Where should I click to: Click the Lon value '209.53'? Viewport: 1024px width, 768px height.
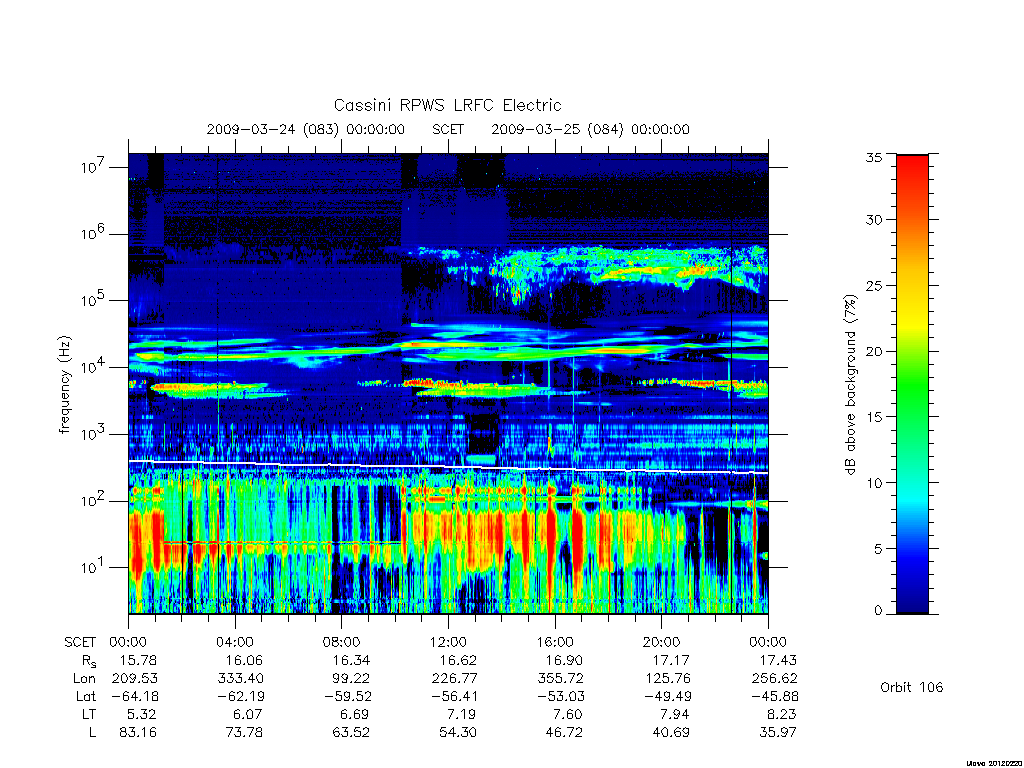(x=135, y=679)
